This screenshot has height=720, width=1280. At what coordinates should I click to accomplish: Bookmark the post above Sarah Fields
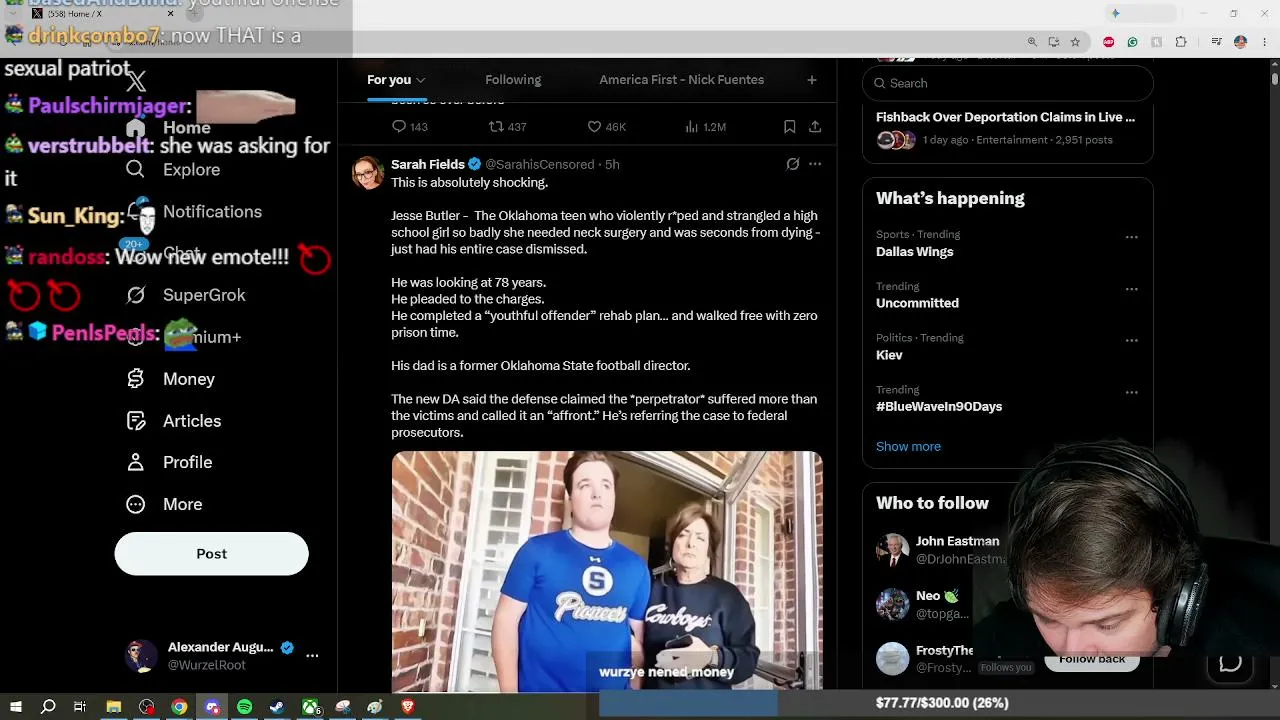click(x=789, y=127)
